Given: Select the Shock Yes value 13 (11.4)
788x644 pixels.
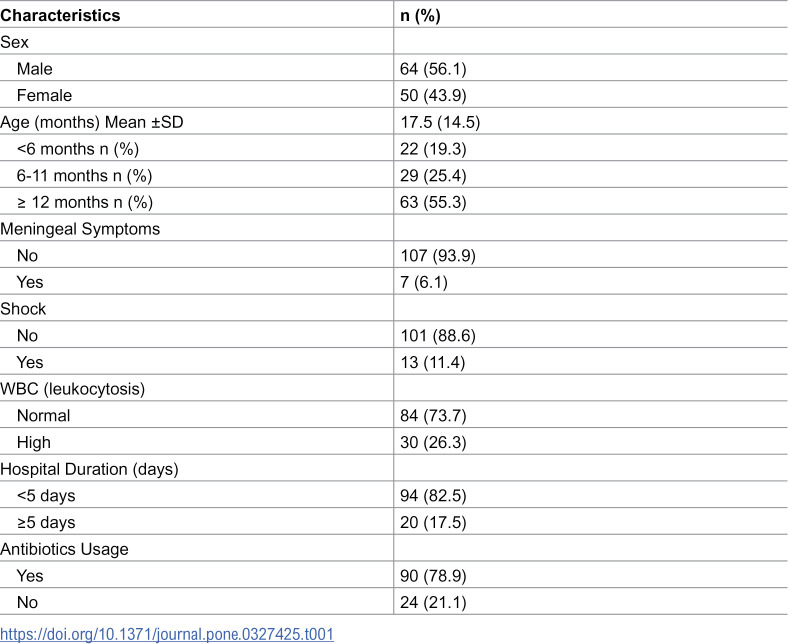Looking at the screenshot, I should (x=433, y=362).
